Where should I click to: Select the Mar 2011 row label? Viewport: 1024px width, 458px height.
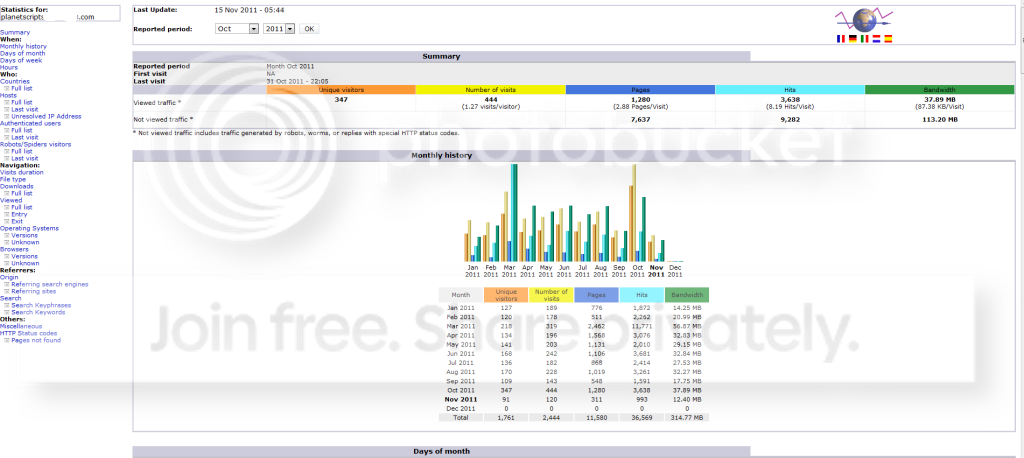point(461,326)
